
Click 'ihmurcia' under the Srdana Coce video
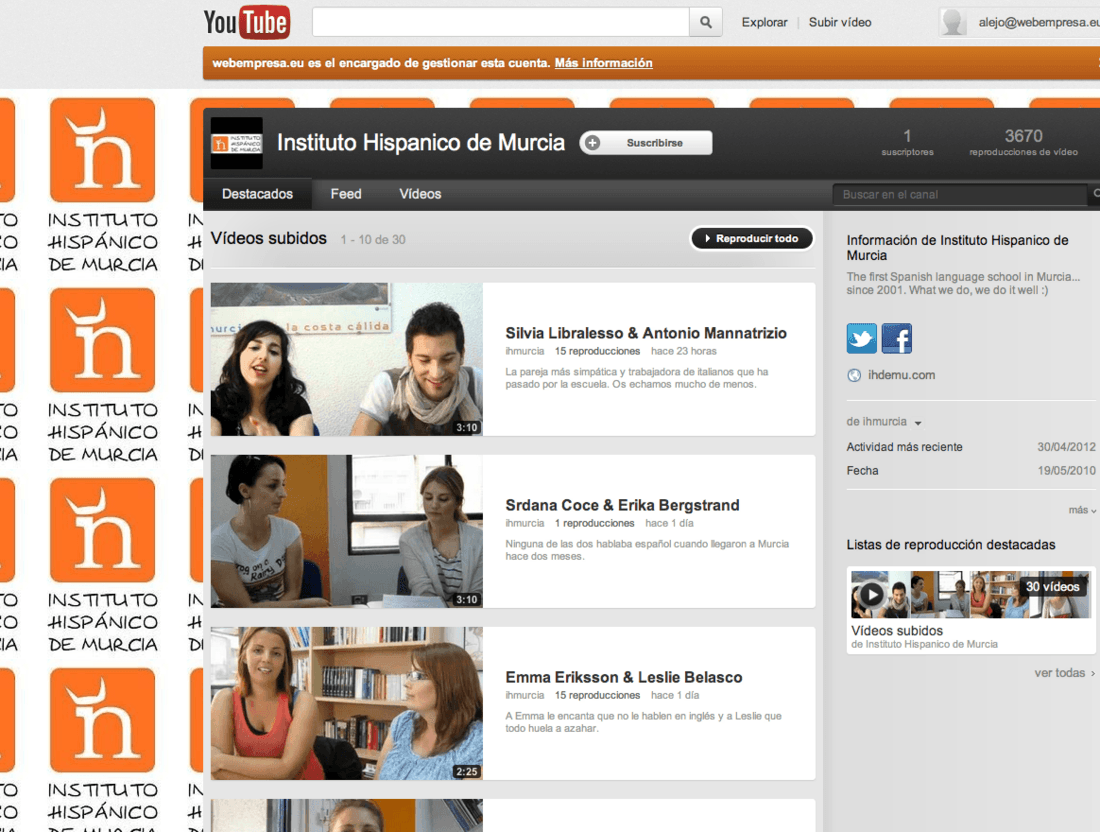coord(525,523)
